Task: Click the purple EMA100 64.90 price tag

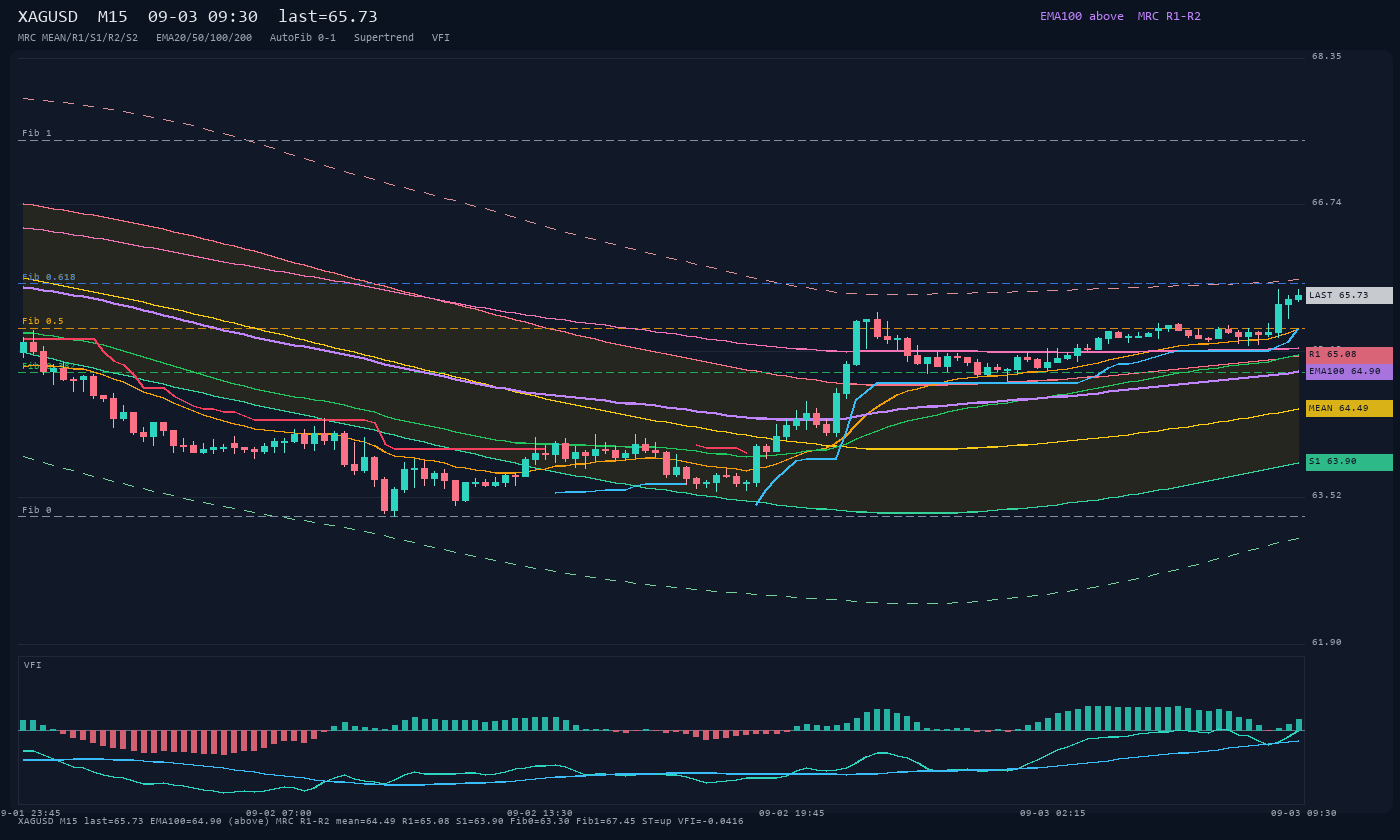Action: (x=1349, y=371)
